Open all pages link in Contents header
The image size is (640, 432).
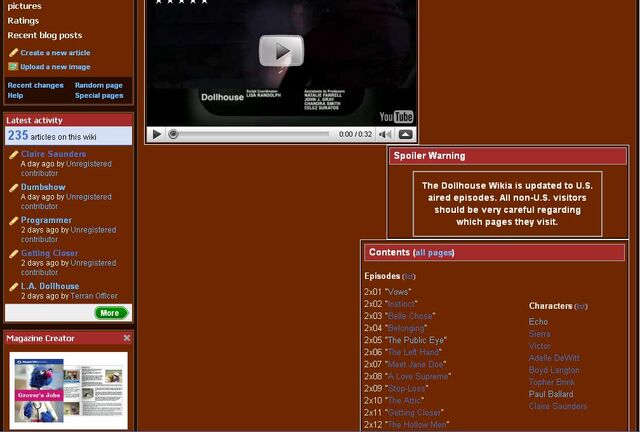[x=433, y=253]
